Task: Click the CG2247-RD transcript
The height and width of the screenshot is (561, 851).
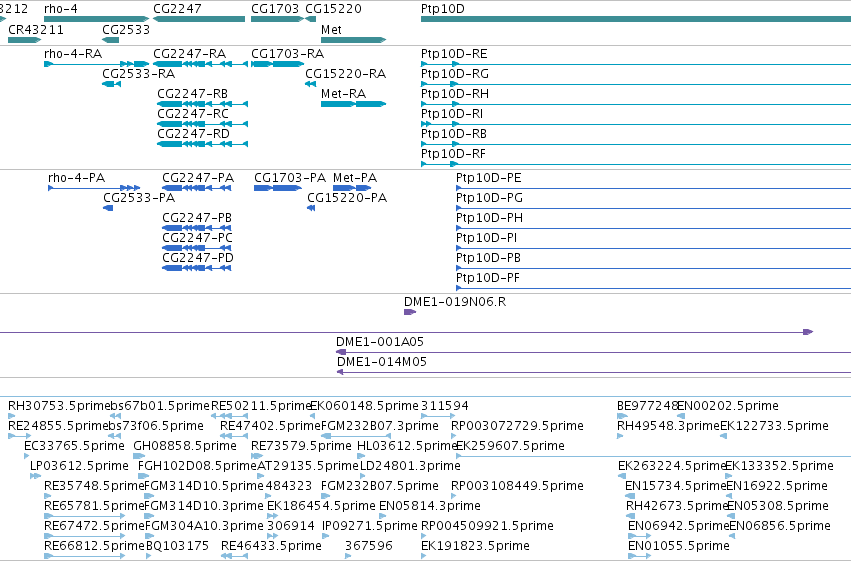Action: click(202, 144)
